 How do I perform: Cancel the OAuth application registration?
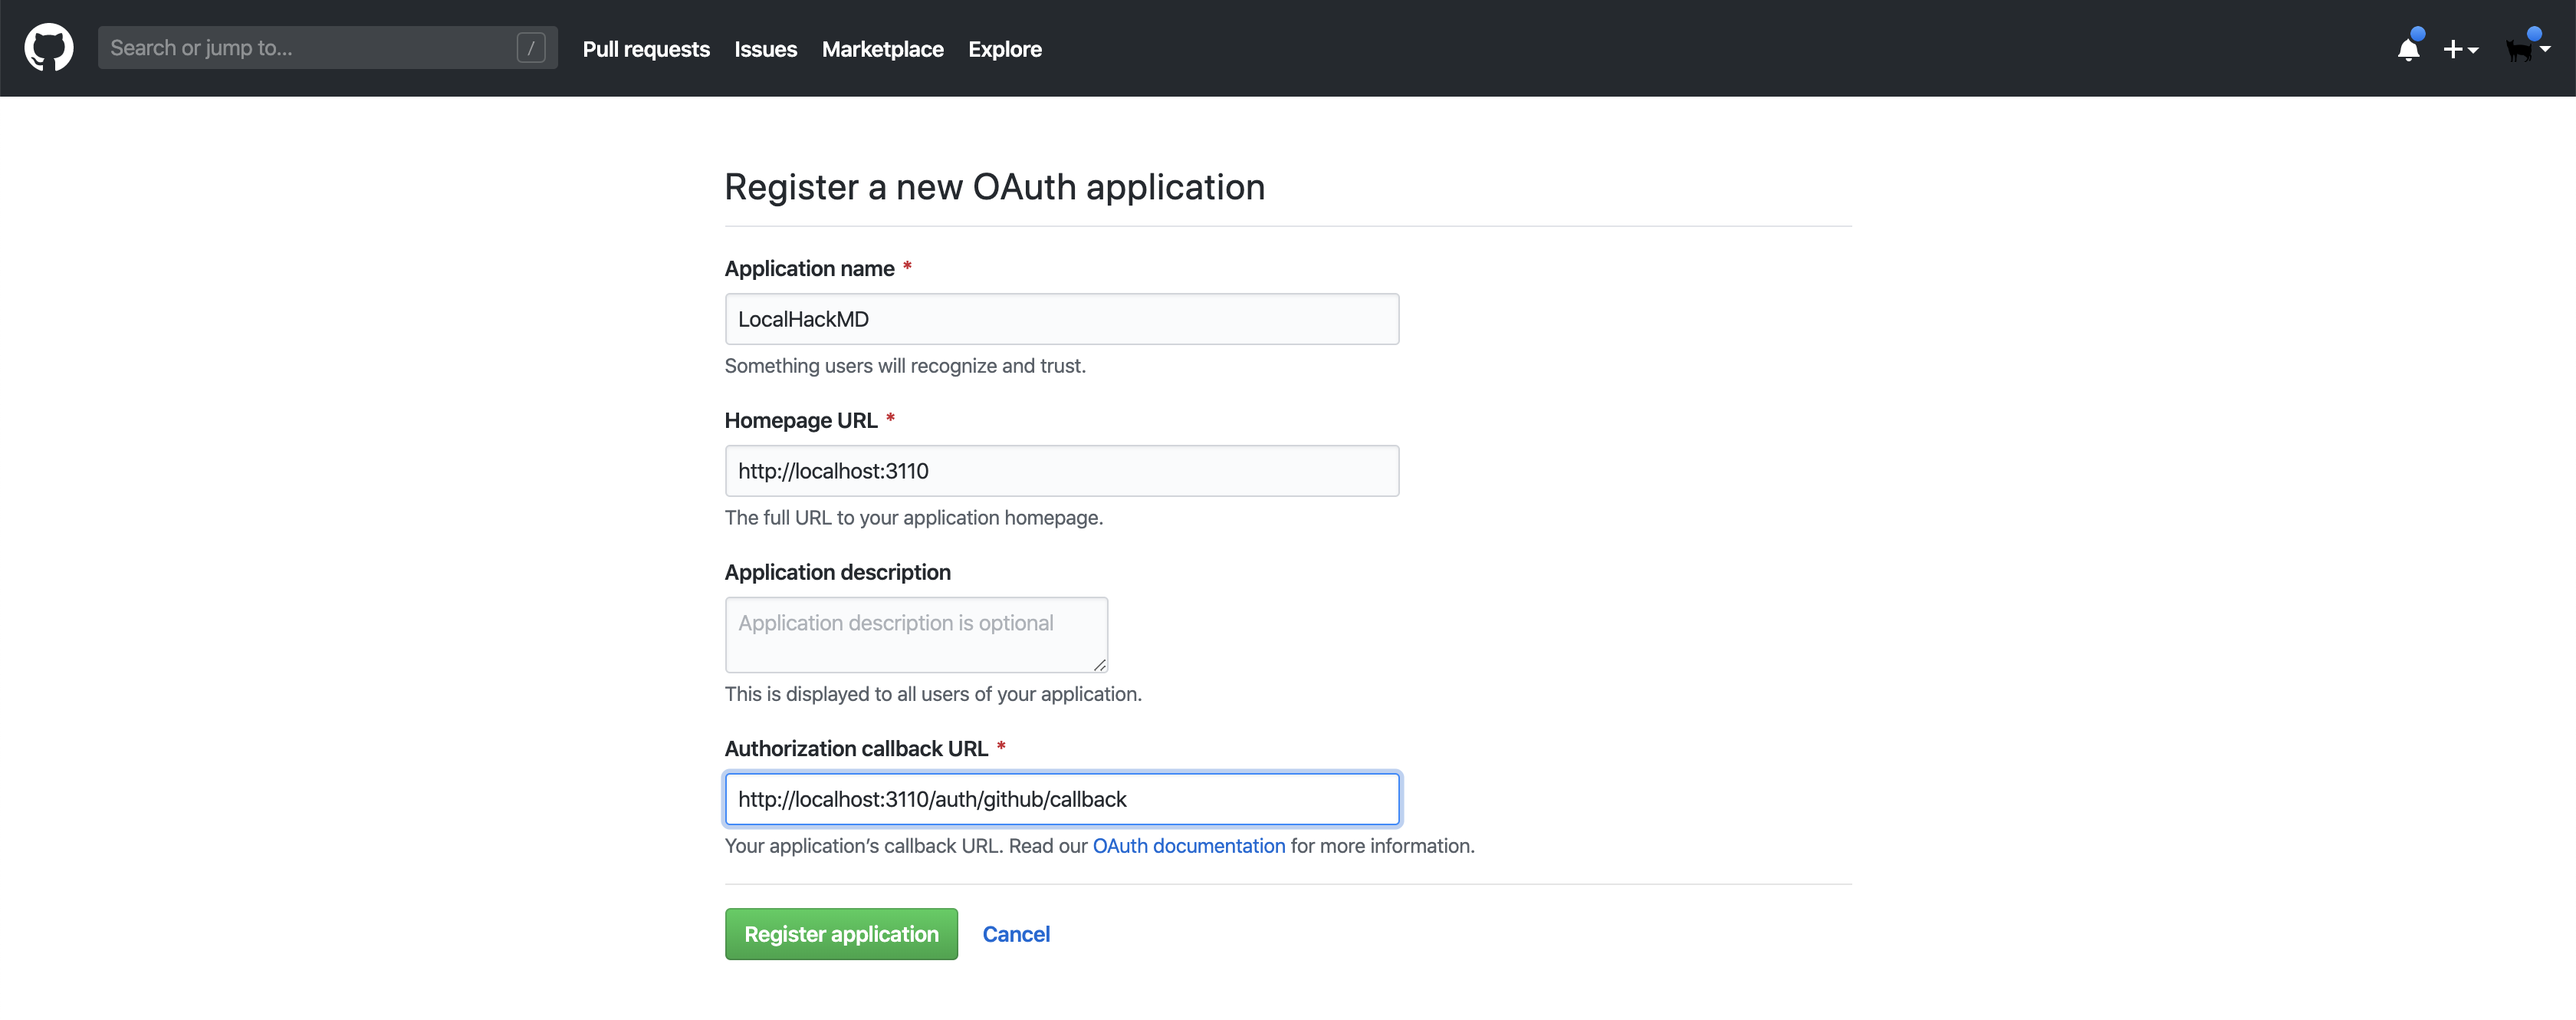click(x=1016, y=933)
